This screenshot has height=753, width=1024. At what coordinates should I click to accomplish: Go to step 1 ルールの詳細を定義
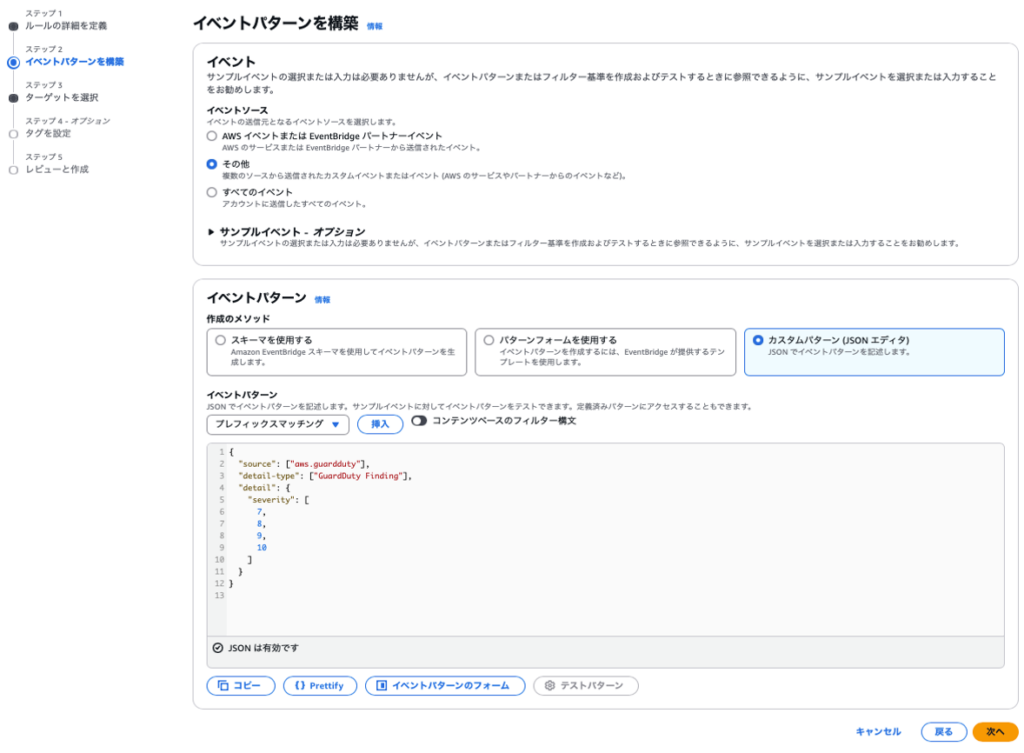pos(65,25)
